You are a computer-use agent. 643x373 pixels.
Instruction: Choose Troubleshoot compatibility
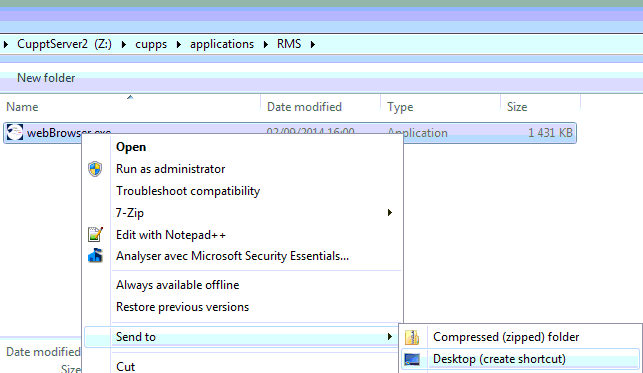coord(188,191)
